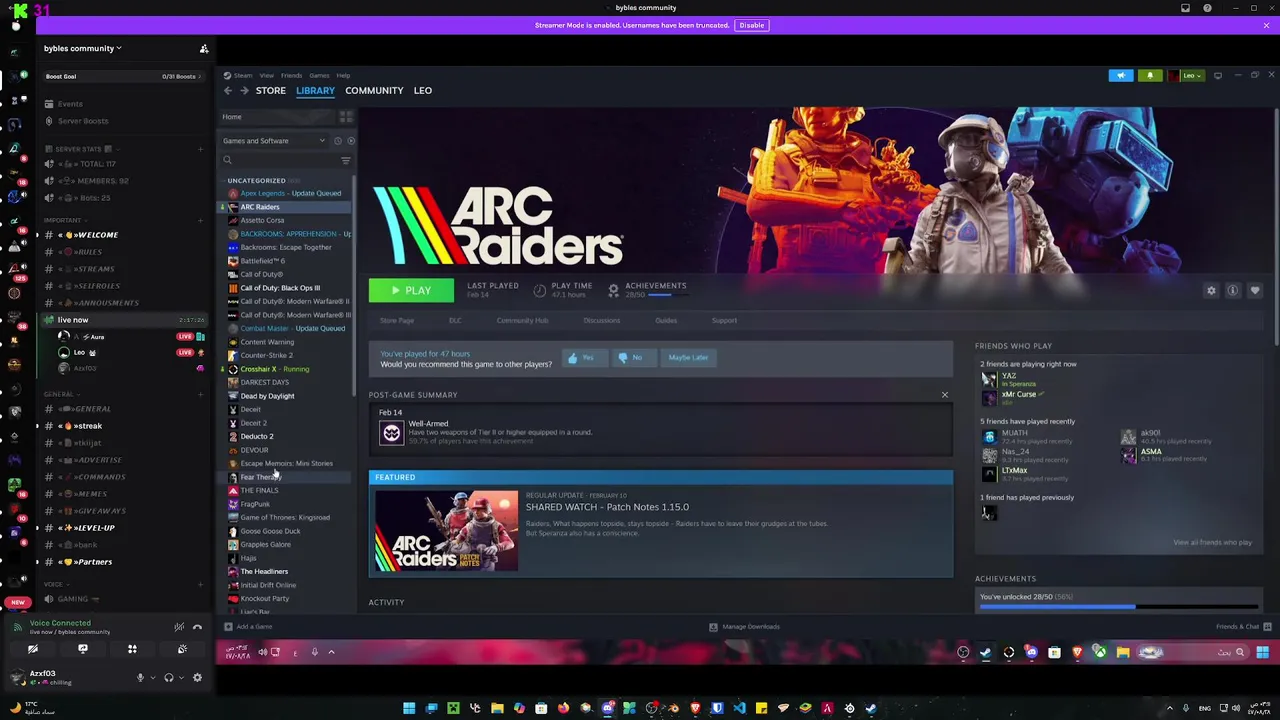
Task: Click View all friends who play
Action: 1212,542
